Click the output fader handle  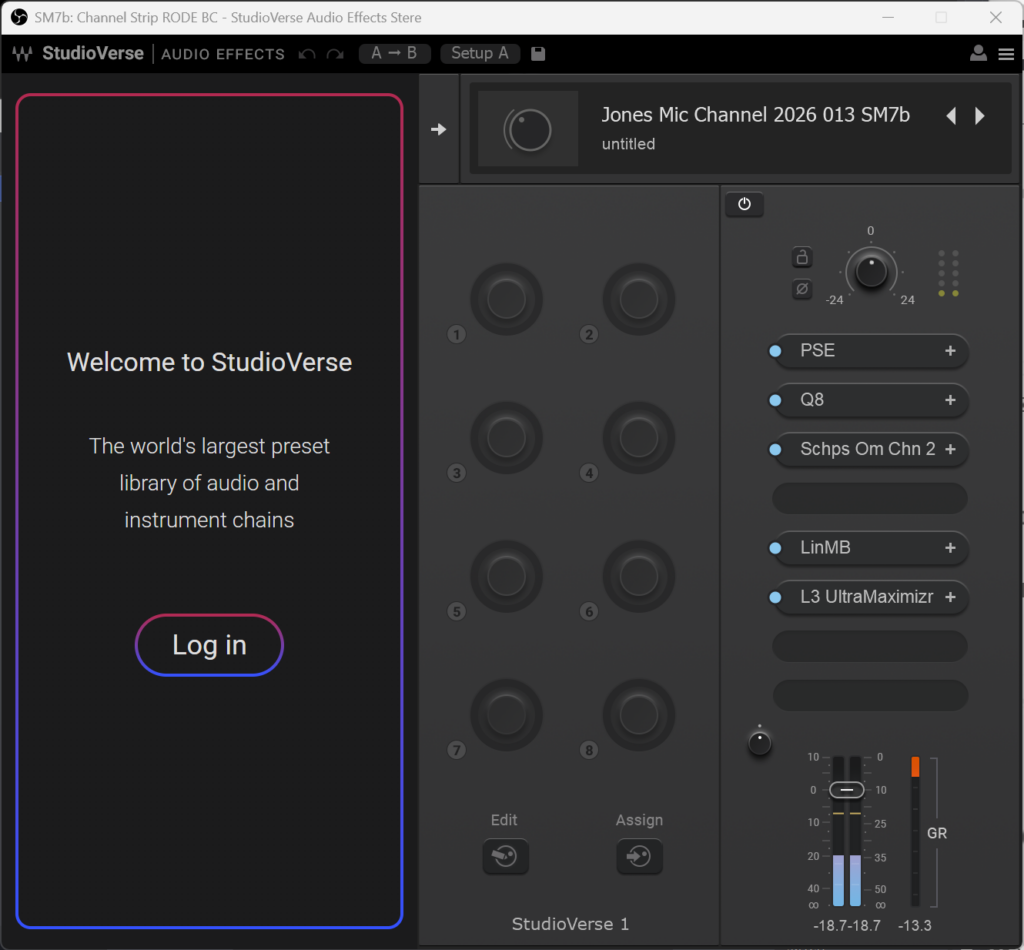click(846, 790)
